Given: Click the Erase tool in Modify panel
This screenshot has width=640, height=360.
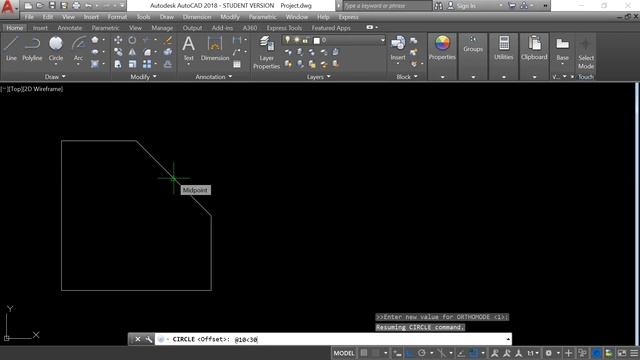Looking at the screenshot, I should pos(168,40).
